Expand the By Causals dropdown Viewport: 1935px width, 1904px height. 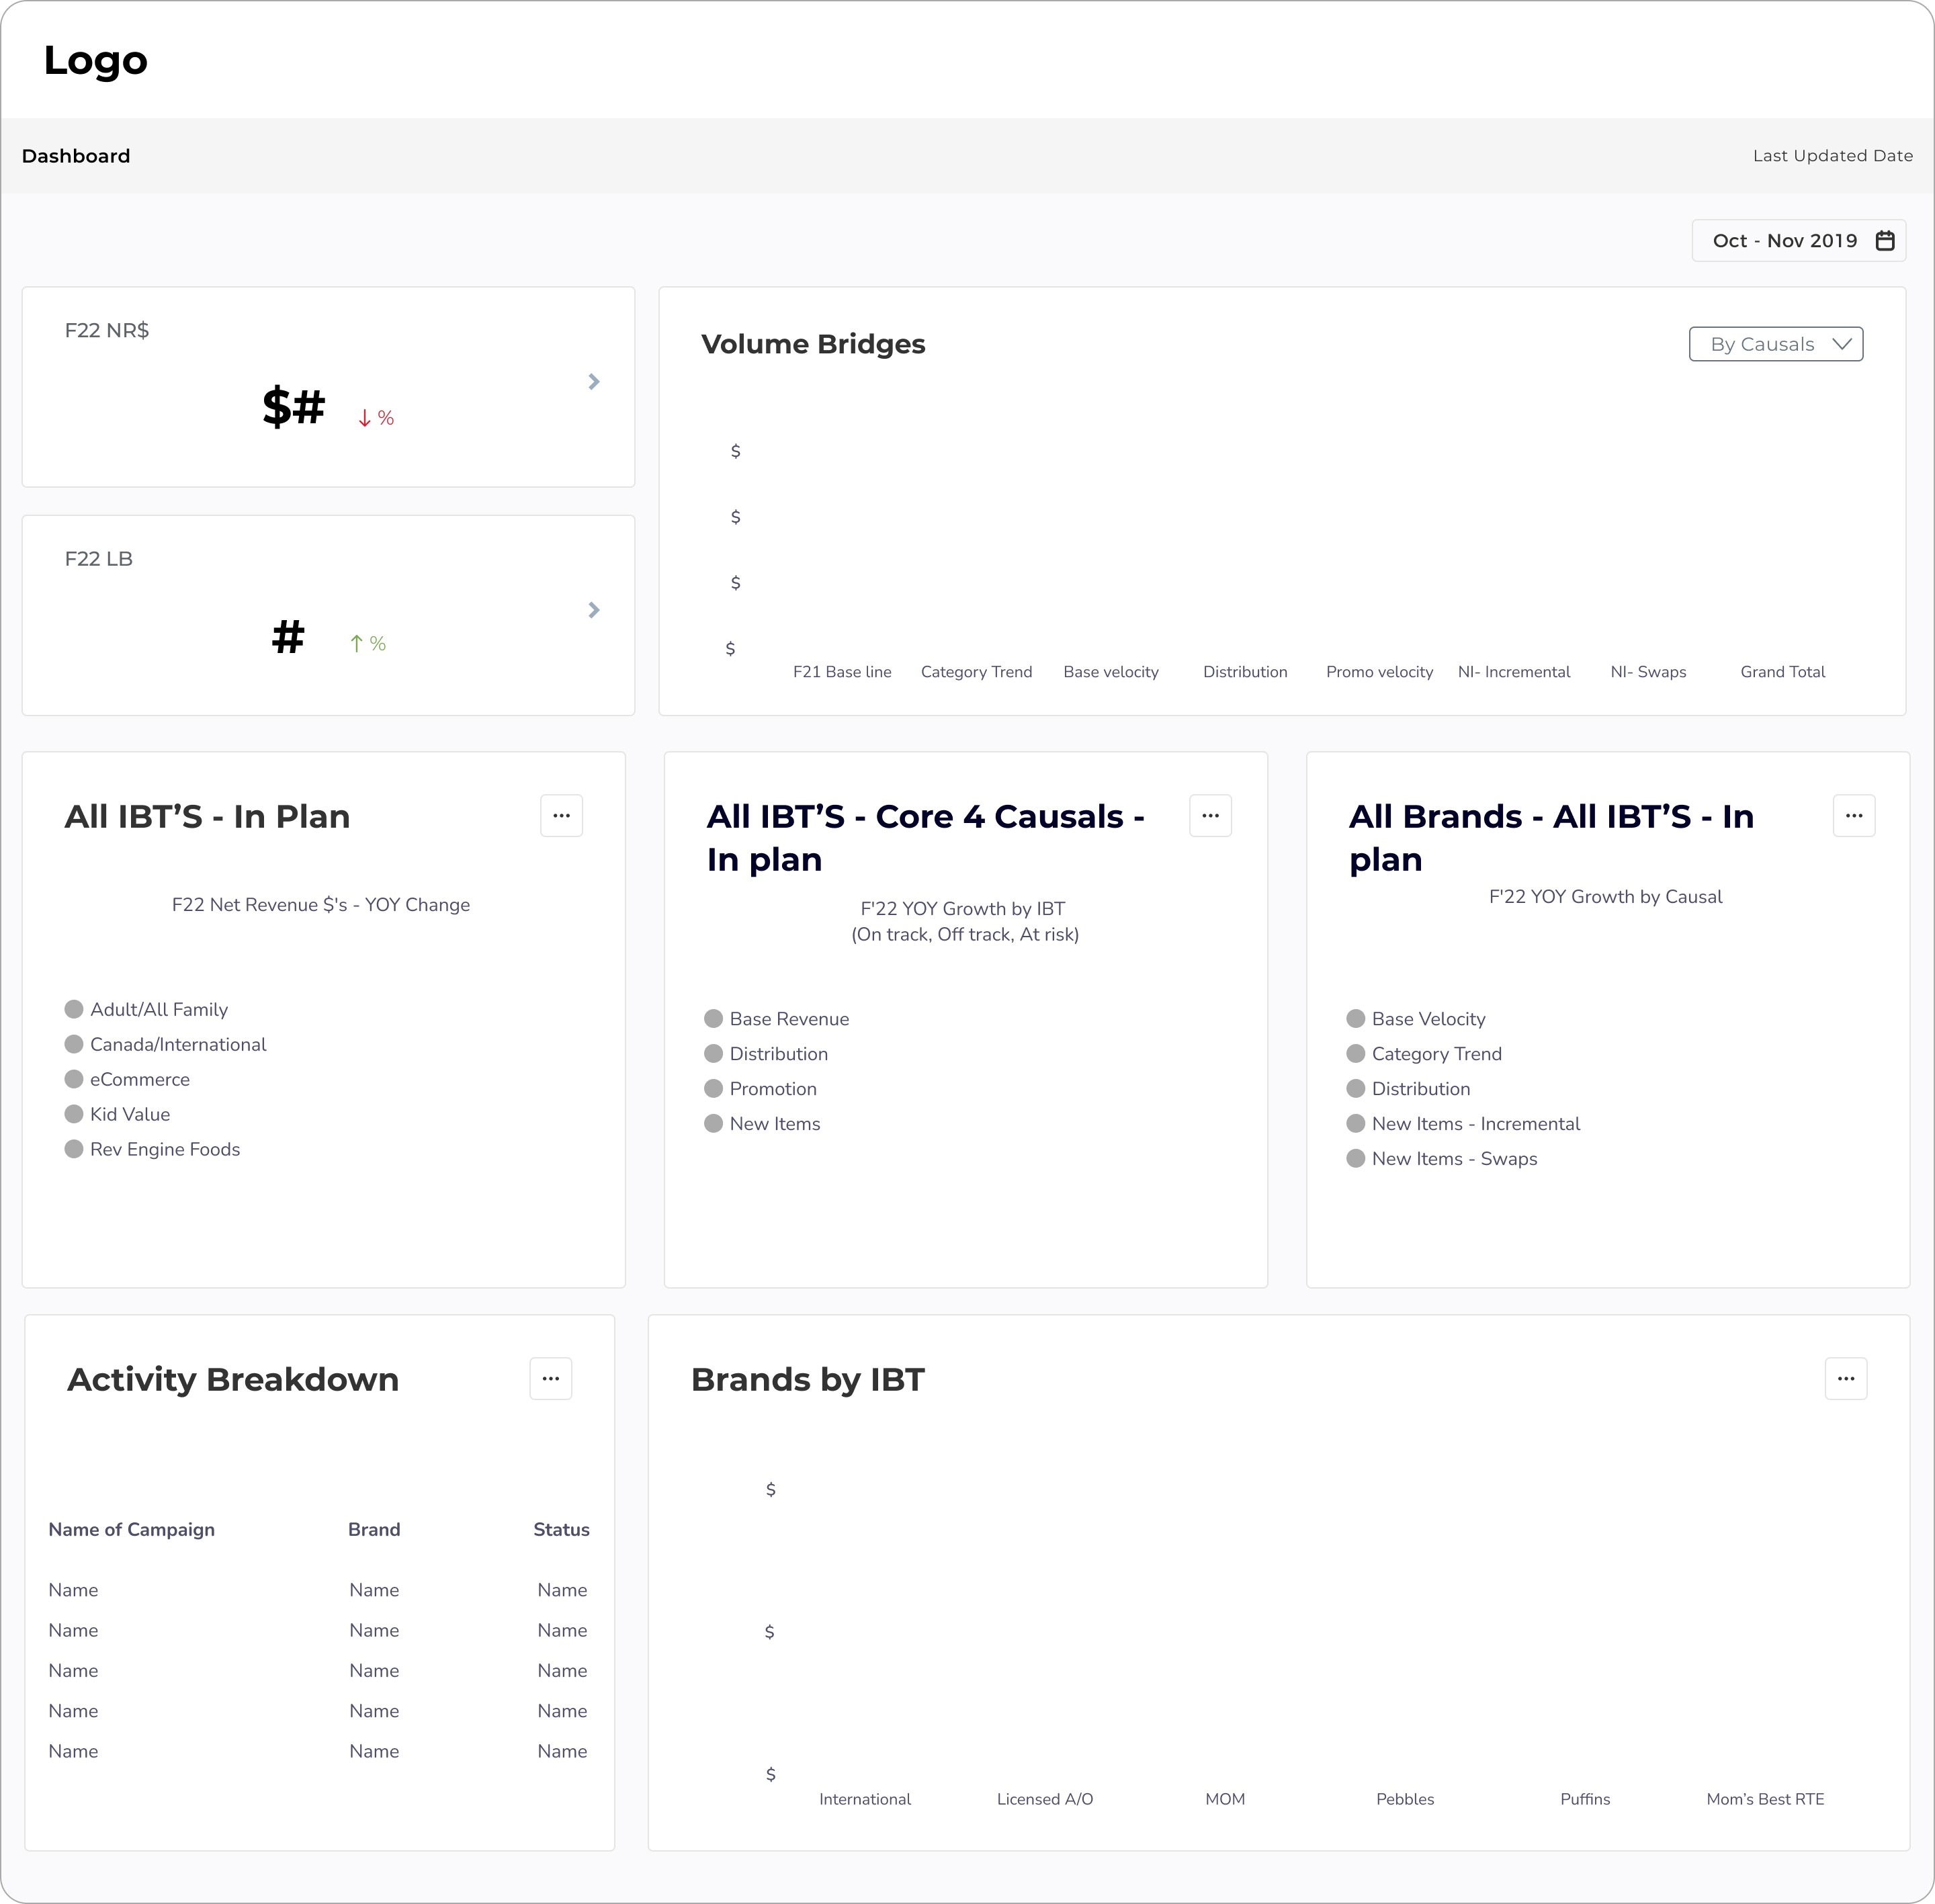click(1775, 344)
